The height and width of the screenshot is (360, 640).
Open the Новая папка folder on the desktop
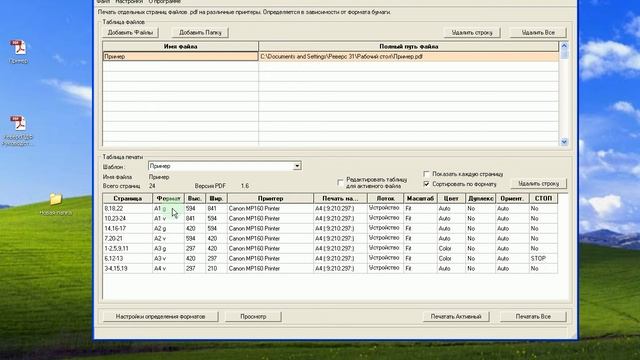56,204
